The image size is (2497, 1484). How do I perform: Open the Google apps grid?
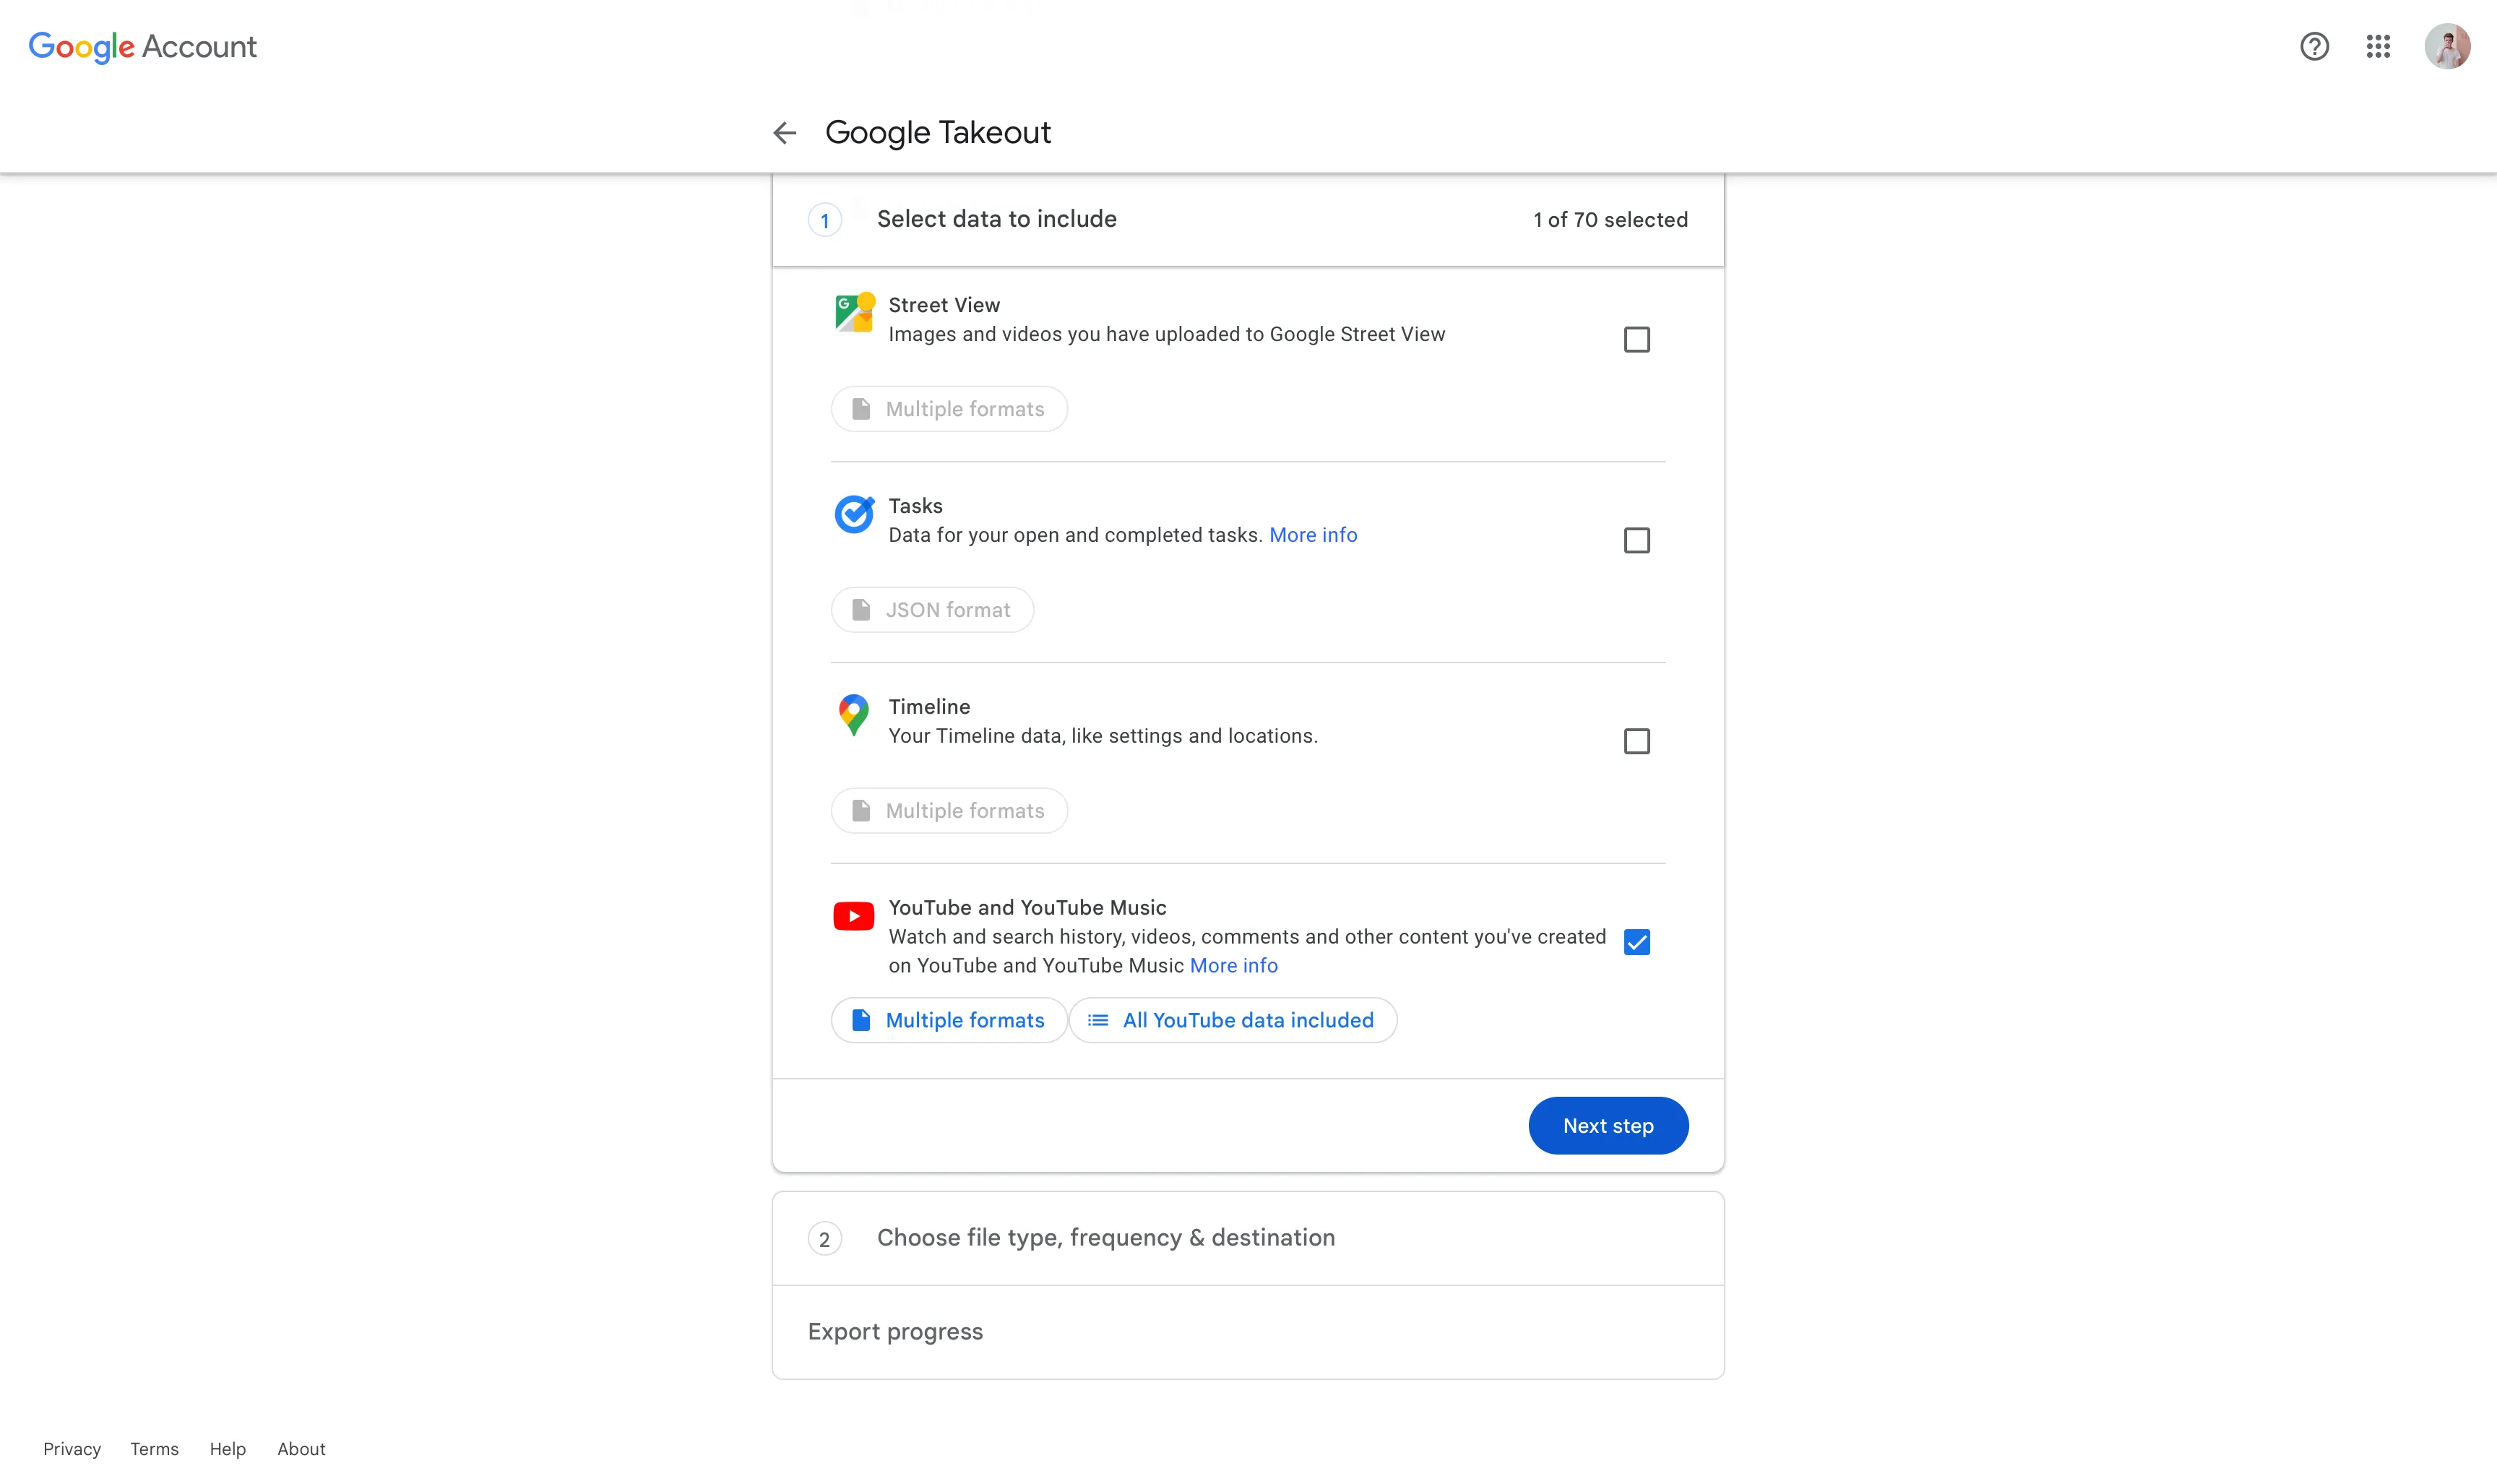pos(2378,46)
